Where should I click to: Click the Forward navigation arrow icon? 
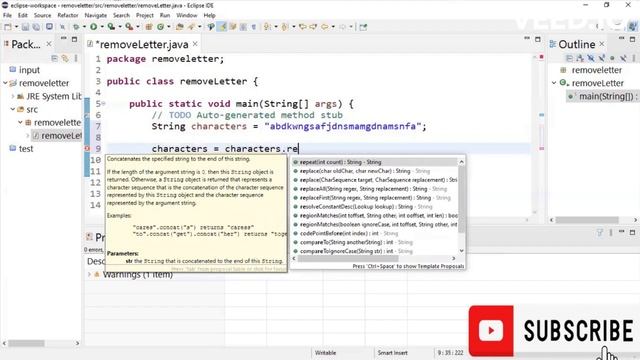point(342,27)
